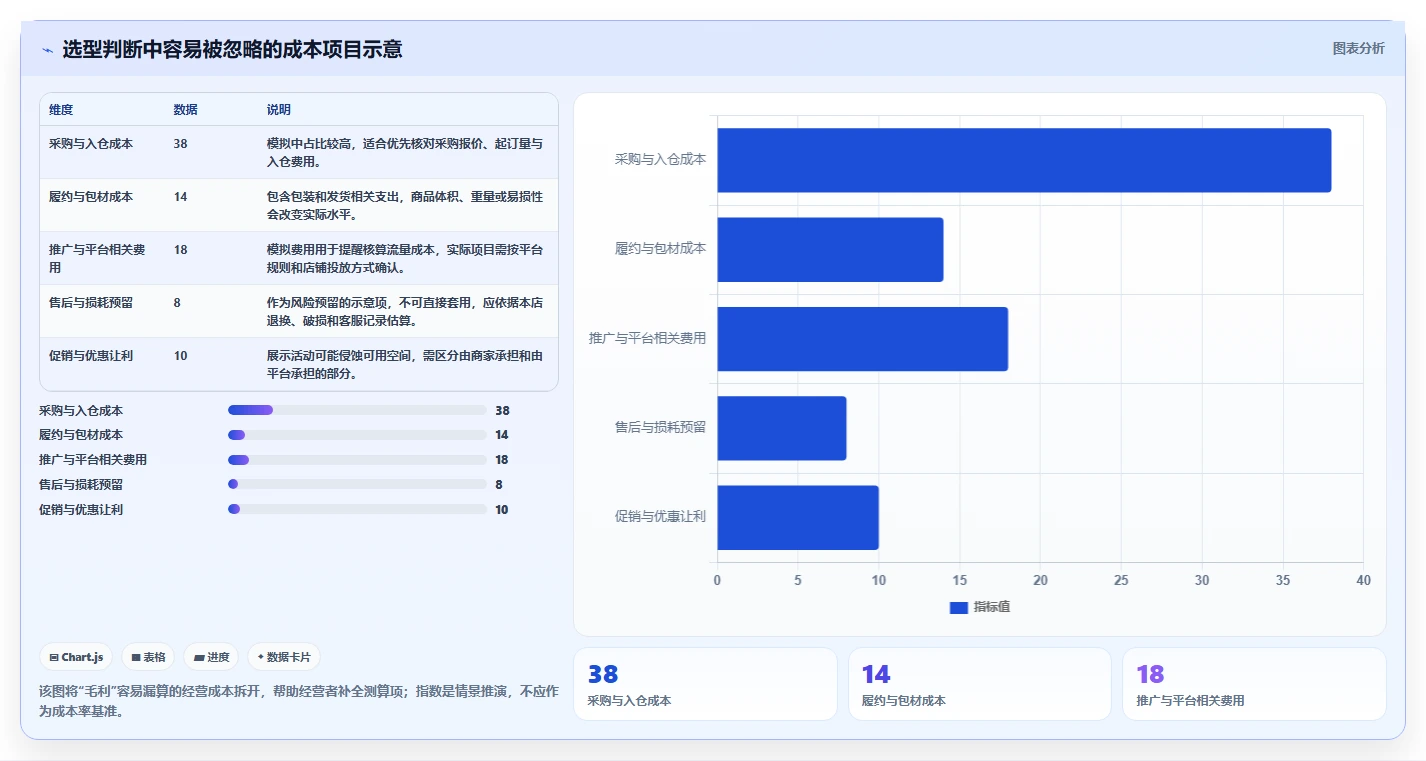Click the value 38 beside the progress bar
1426x761 pixels.
pos(502,410)
